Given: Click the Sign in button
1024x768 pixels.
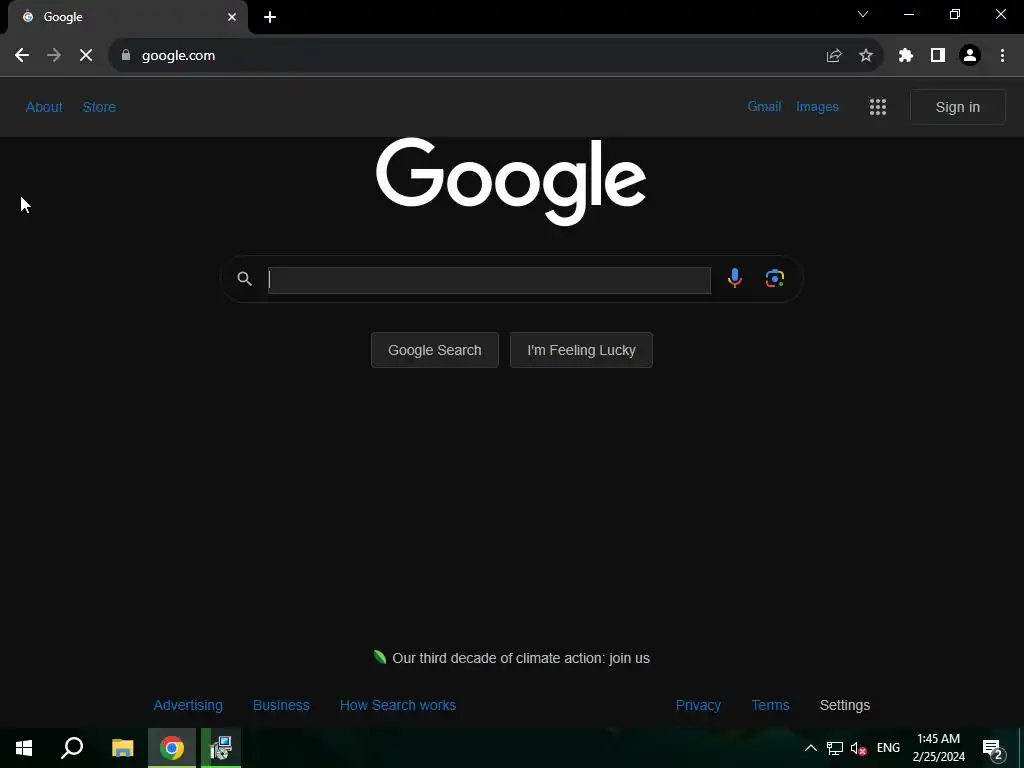Looking at the screenshot, I should (957, 107).
